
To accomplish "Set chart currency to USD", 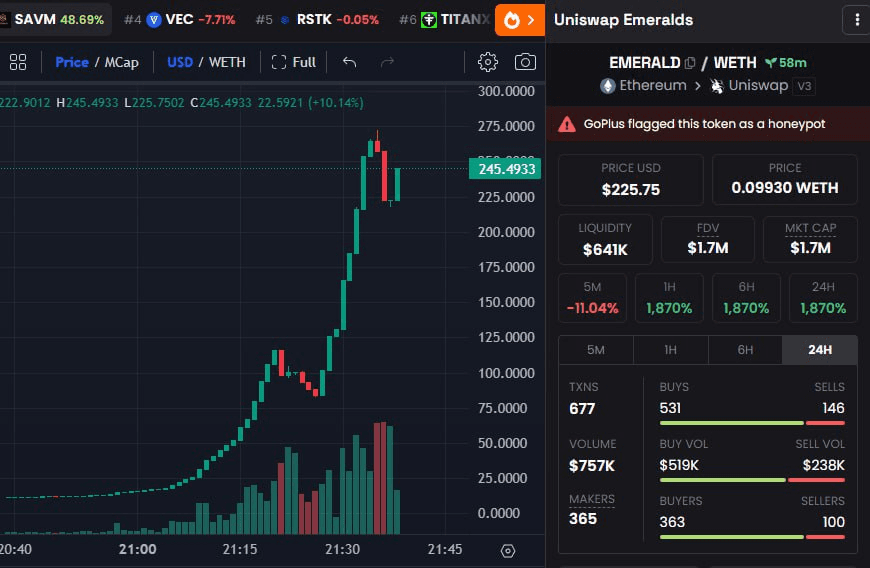I will tap(180, 62).
